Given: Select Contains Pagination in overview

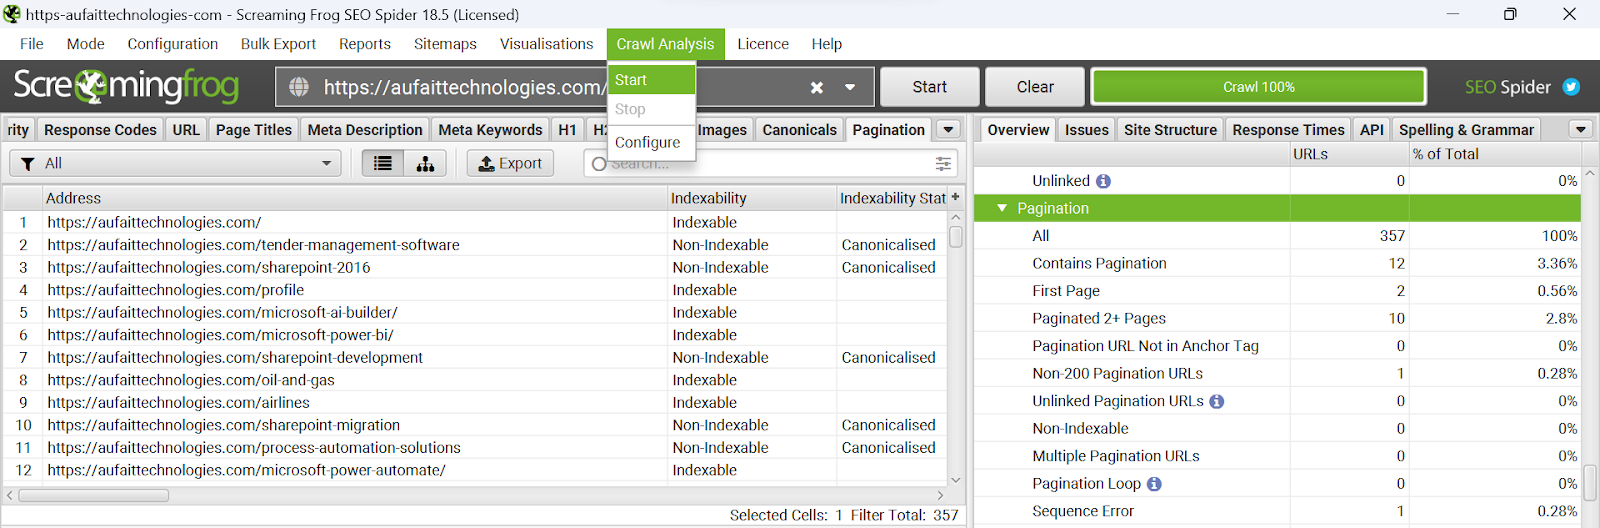Looking at the screenshot, I should pos(1277,263).
